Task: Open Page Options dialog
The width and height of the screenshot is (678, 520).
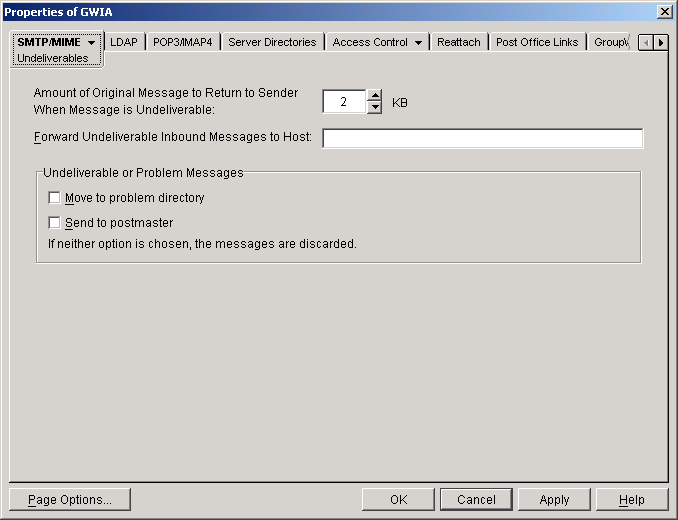Action: 70,500
